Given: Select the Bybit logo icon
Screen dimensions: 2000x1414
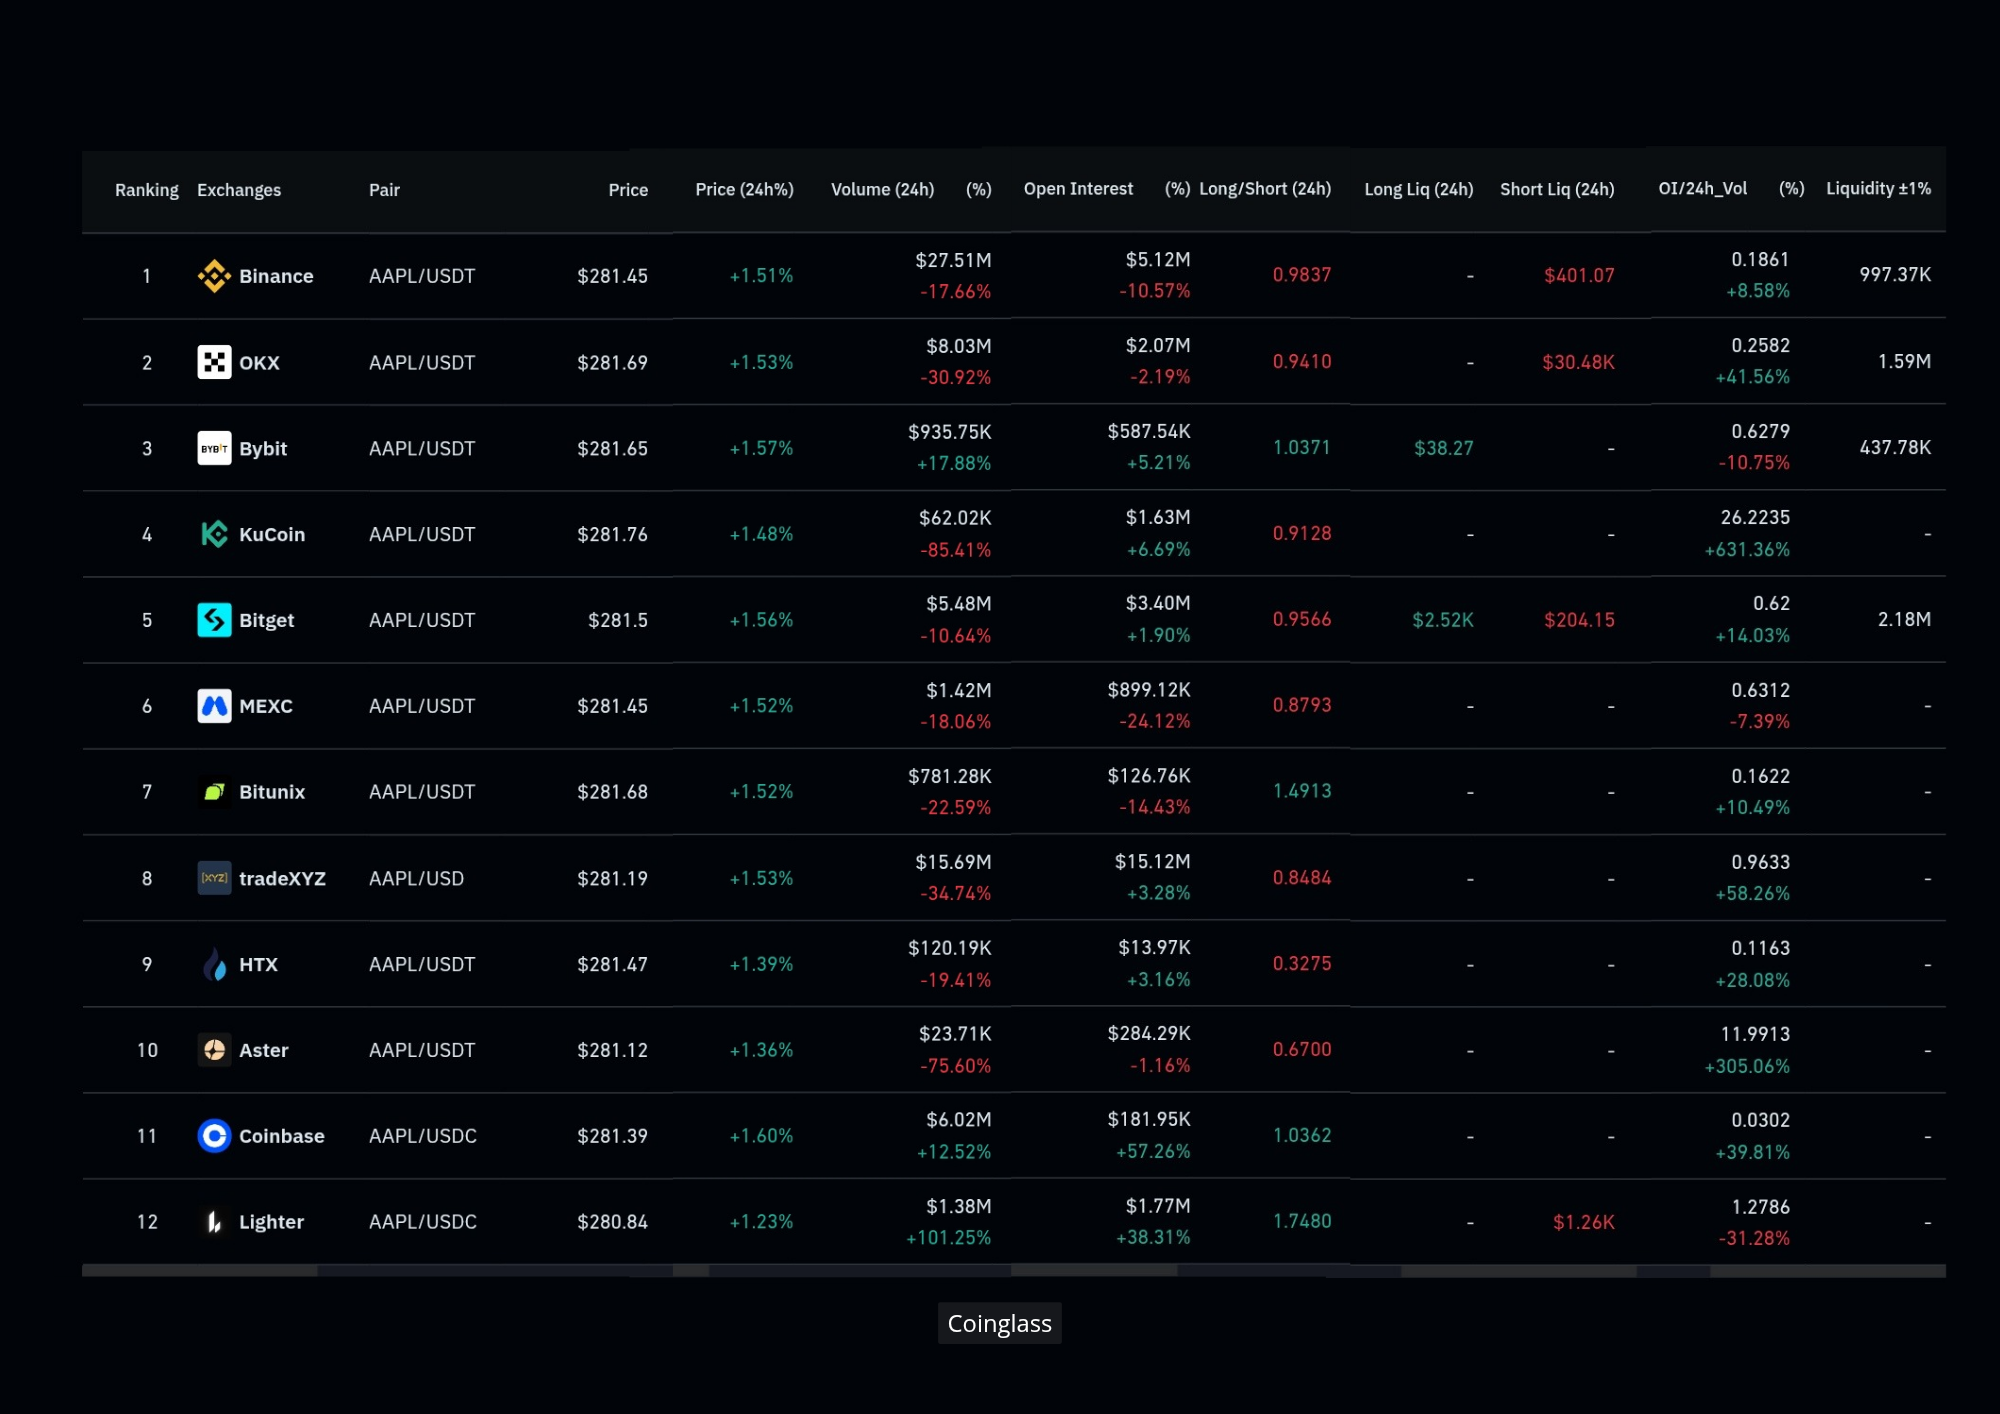Looking at the screenshot, I should click(x=214, y=448).
